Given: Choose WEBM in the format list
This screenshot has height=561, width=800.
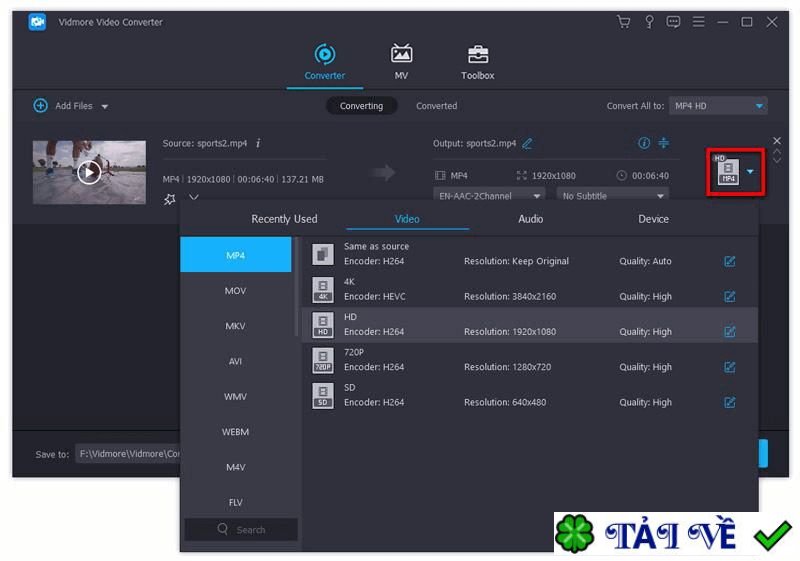Looking at the screenshot, I should point(236,431).
